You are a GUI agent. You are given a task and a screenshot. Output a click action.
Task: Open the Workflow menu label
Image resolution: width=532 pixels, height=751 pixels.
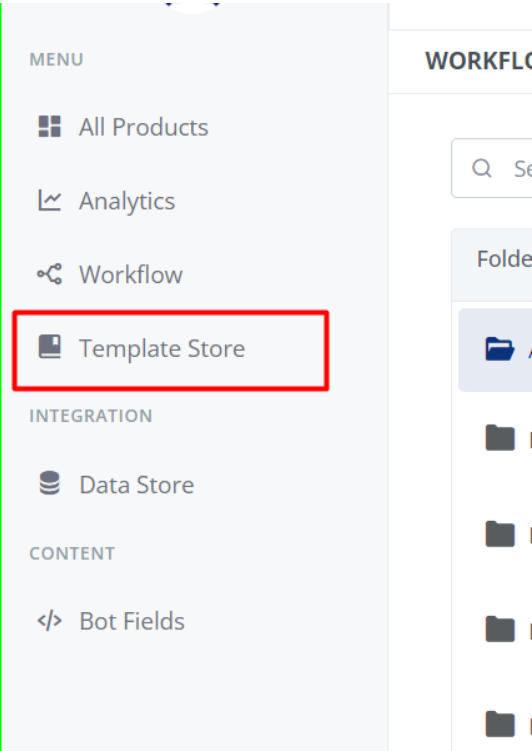(x=131, y=274)
